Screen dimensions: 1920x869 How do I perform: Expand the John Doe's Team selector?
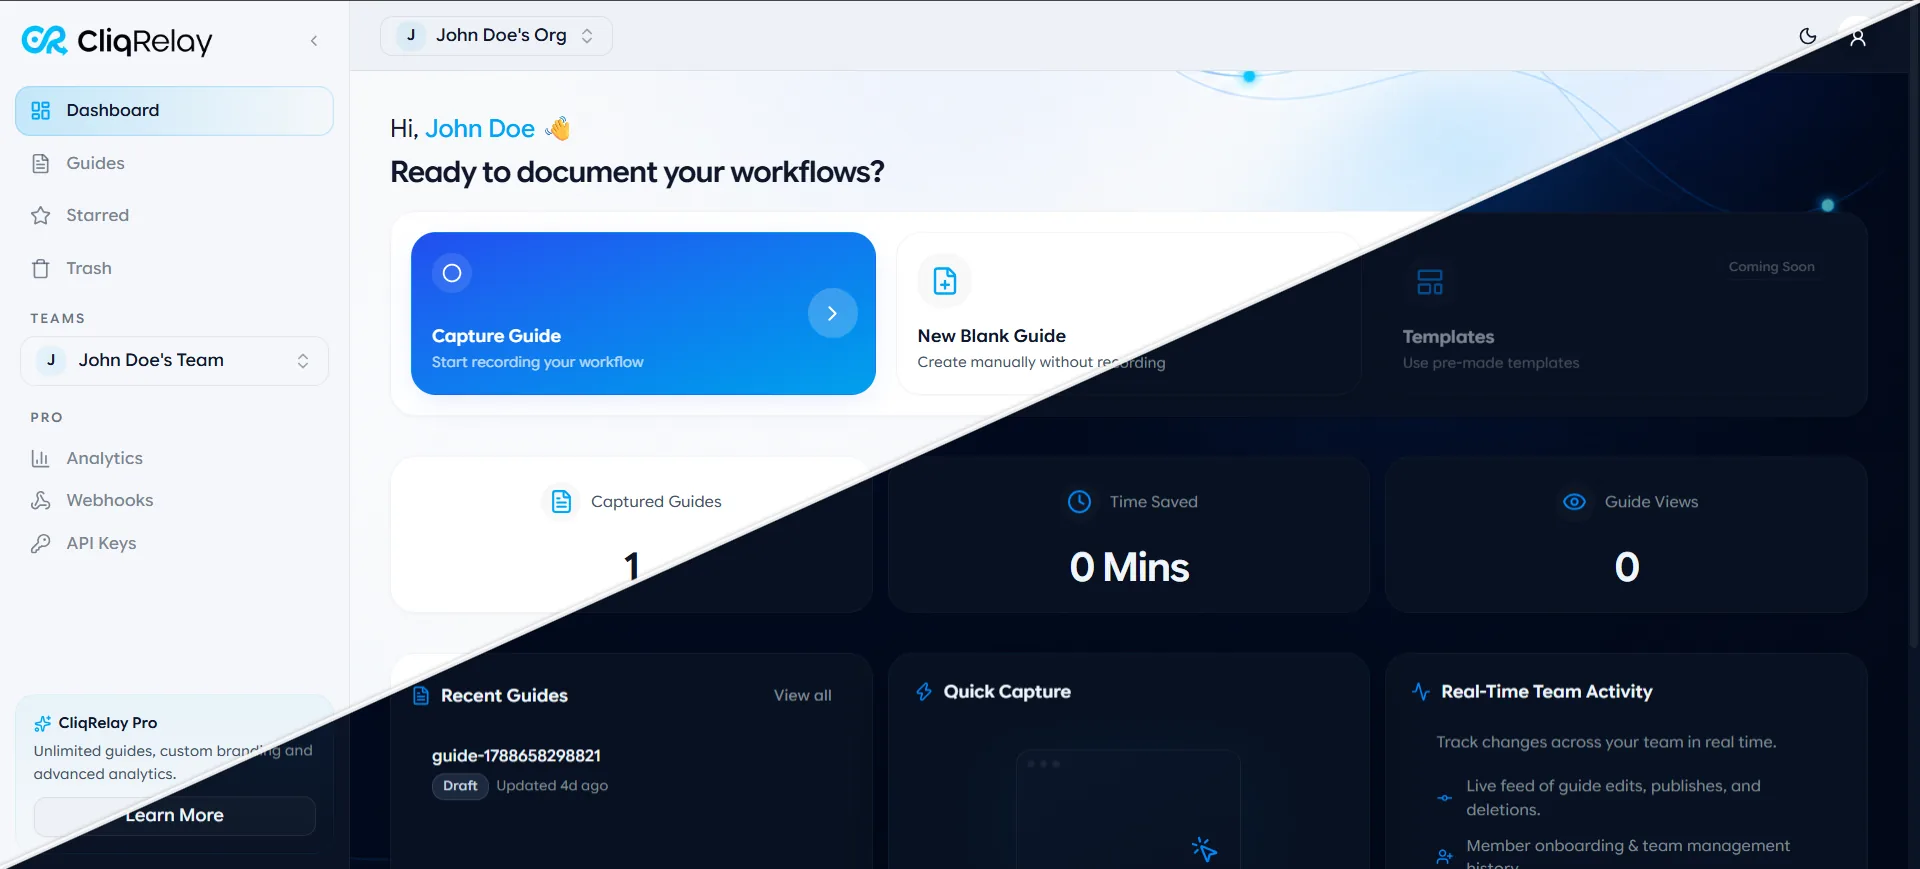tap(174, 361)
